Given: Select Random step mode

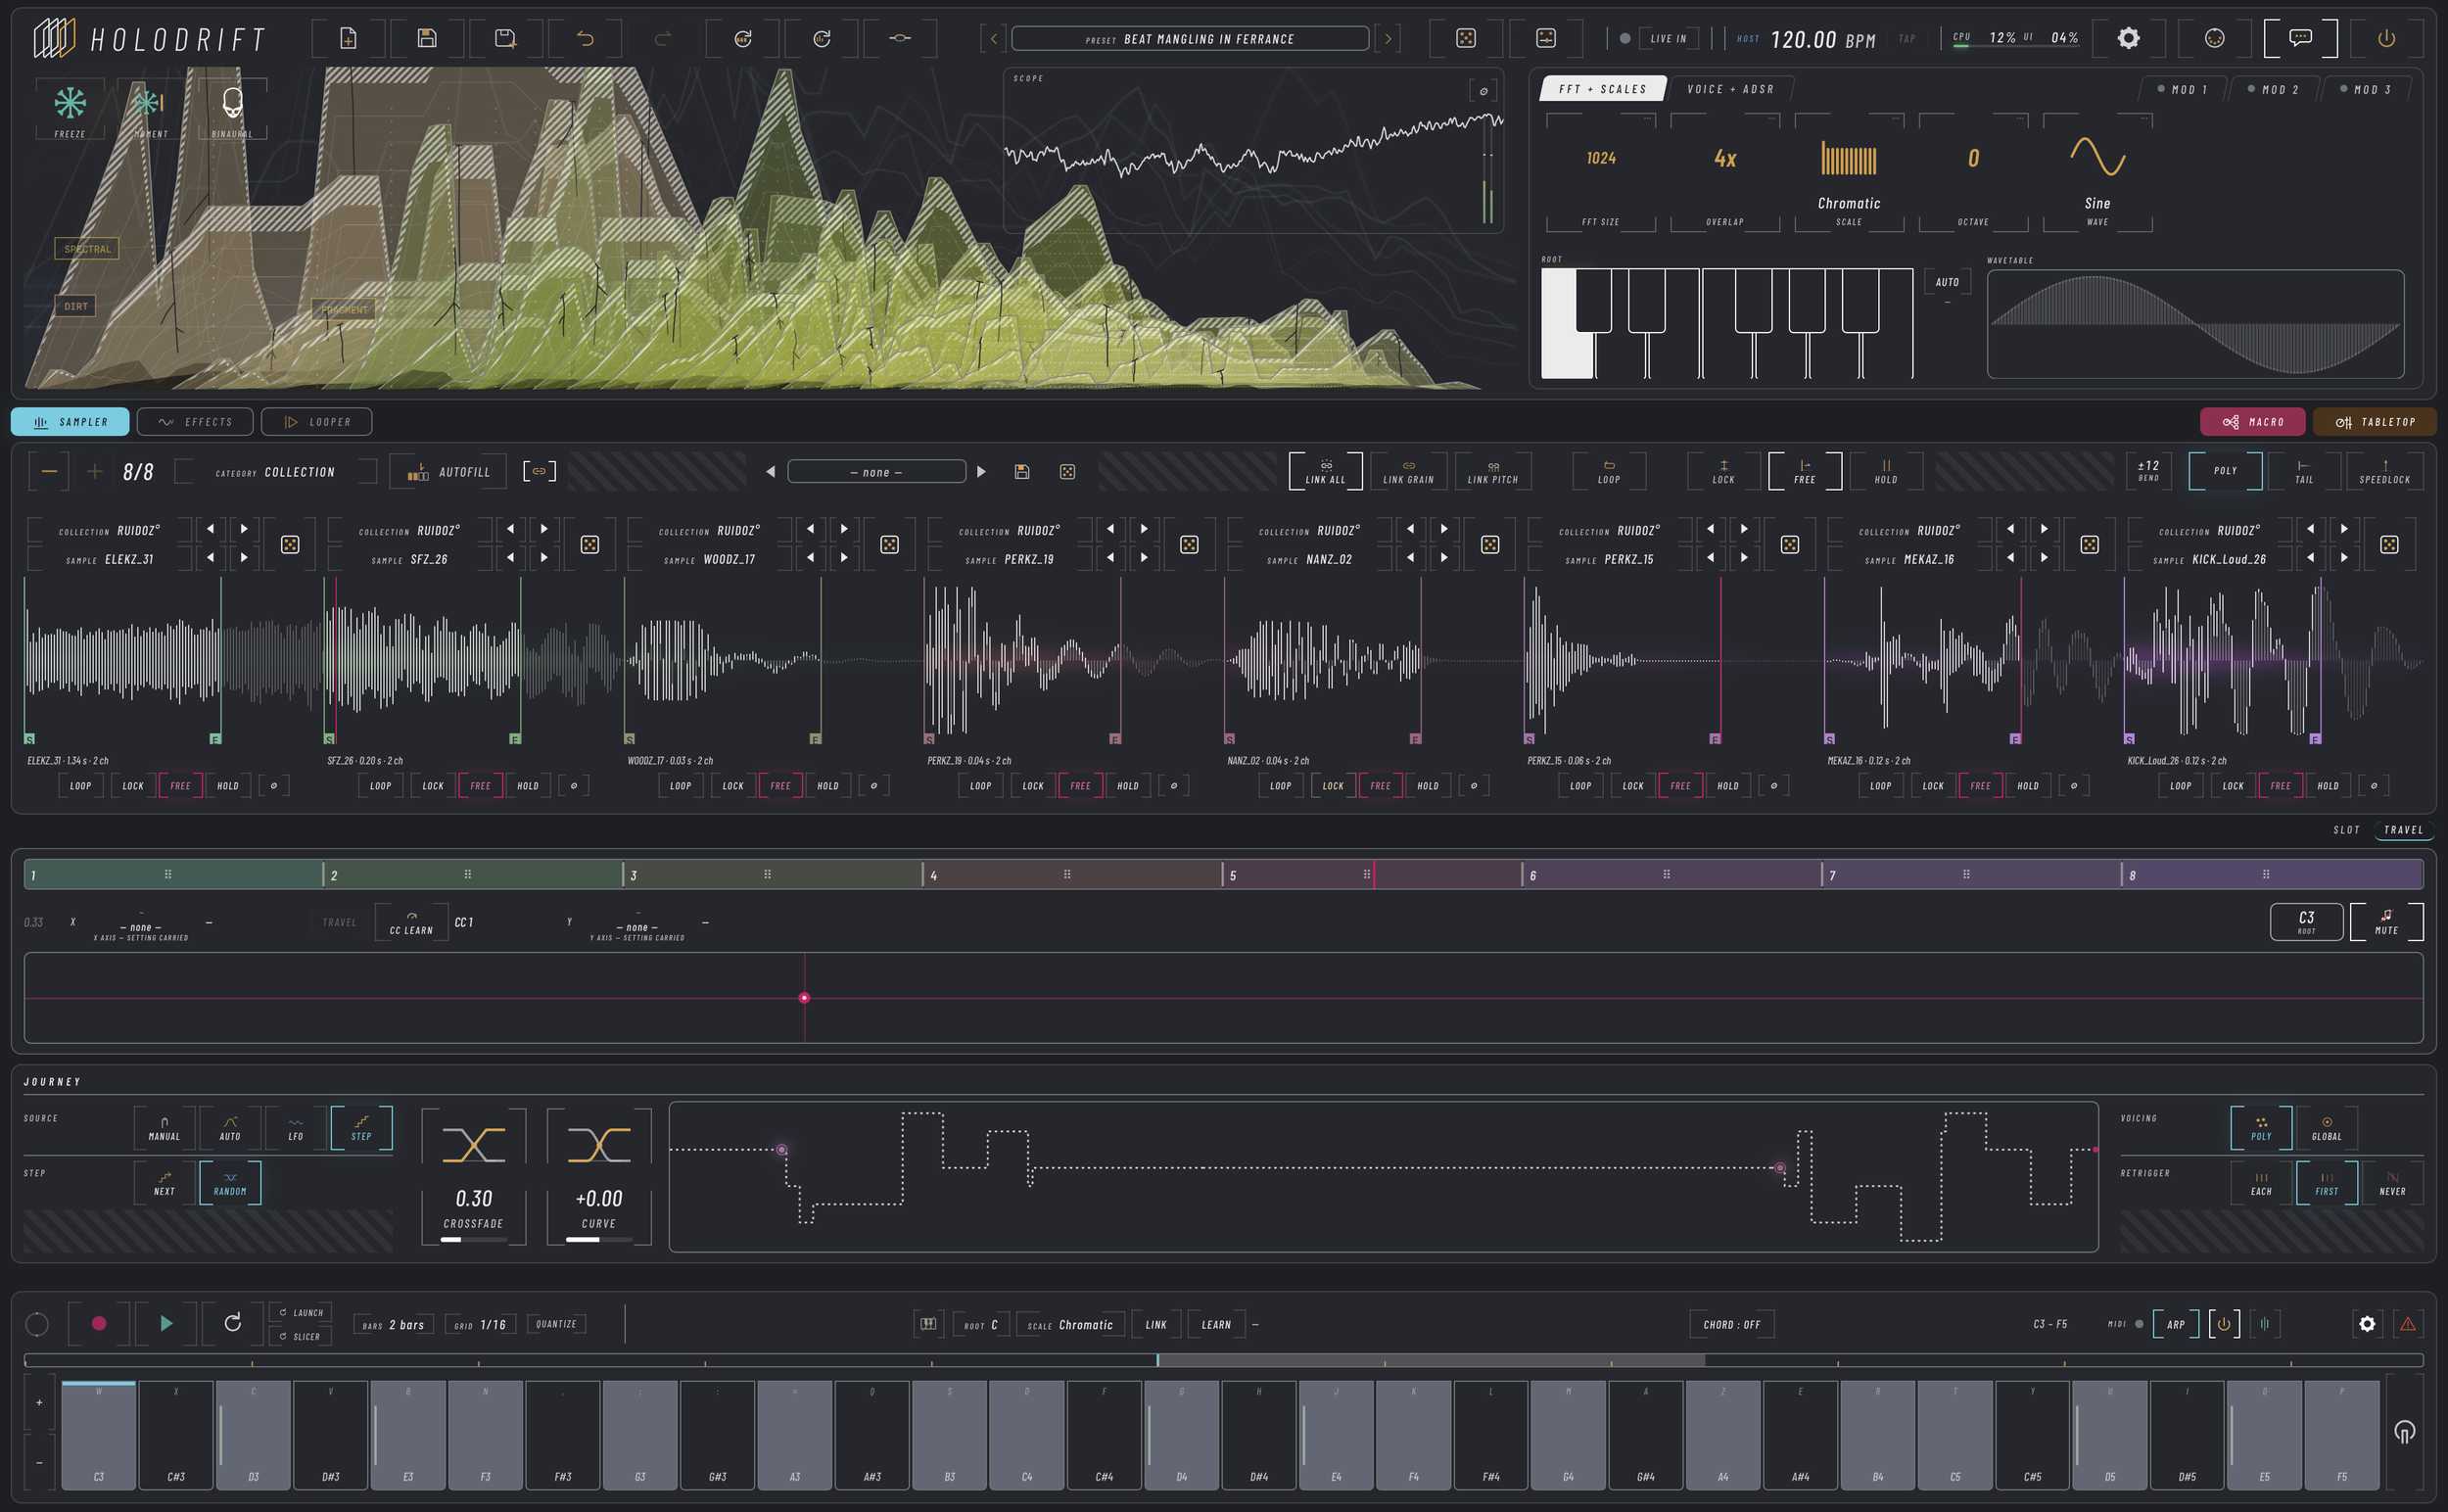Looking at the screenshot, I should coord(230,1182).
